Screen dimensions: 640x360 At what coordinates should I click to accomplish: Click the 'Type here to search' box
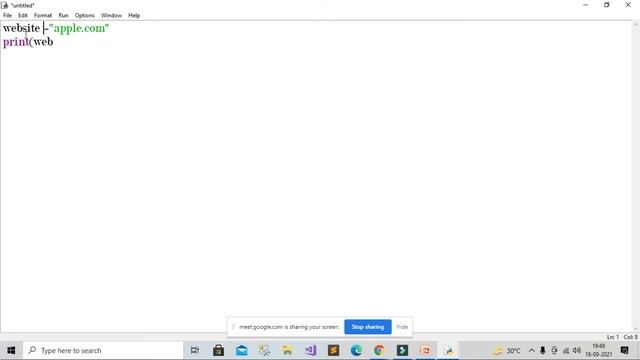pos(103,350)
